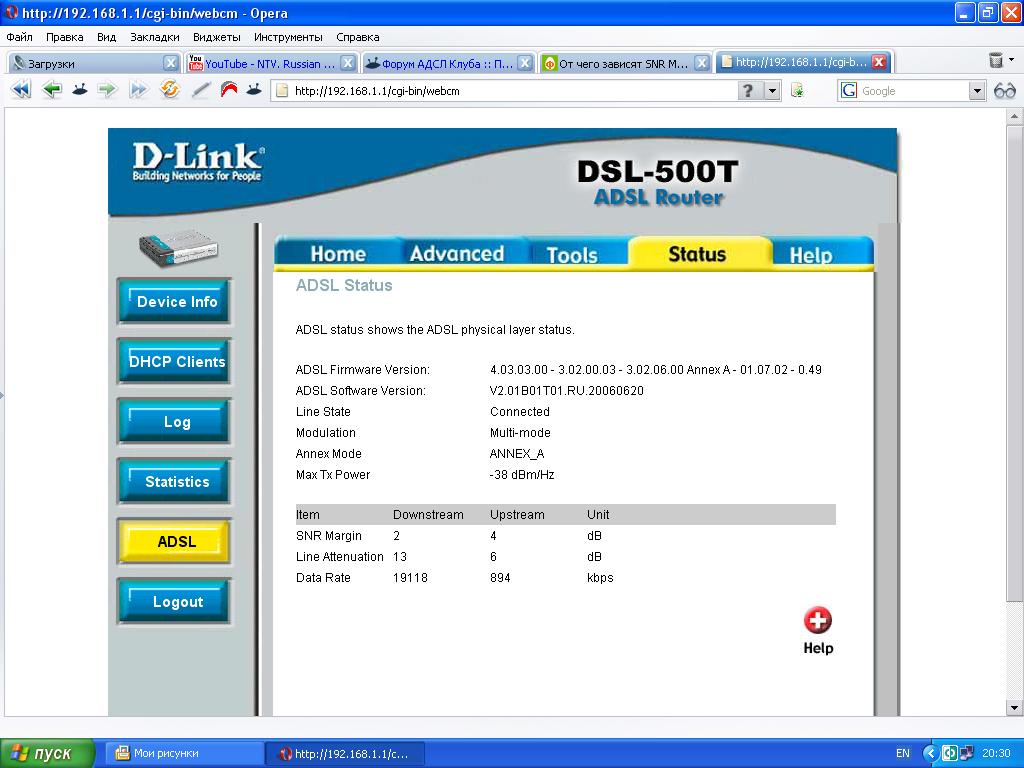Click the red Help plus icon

[x=817, y=621]
